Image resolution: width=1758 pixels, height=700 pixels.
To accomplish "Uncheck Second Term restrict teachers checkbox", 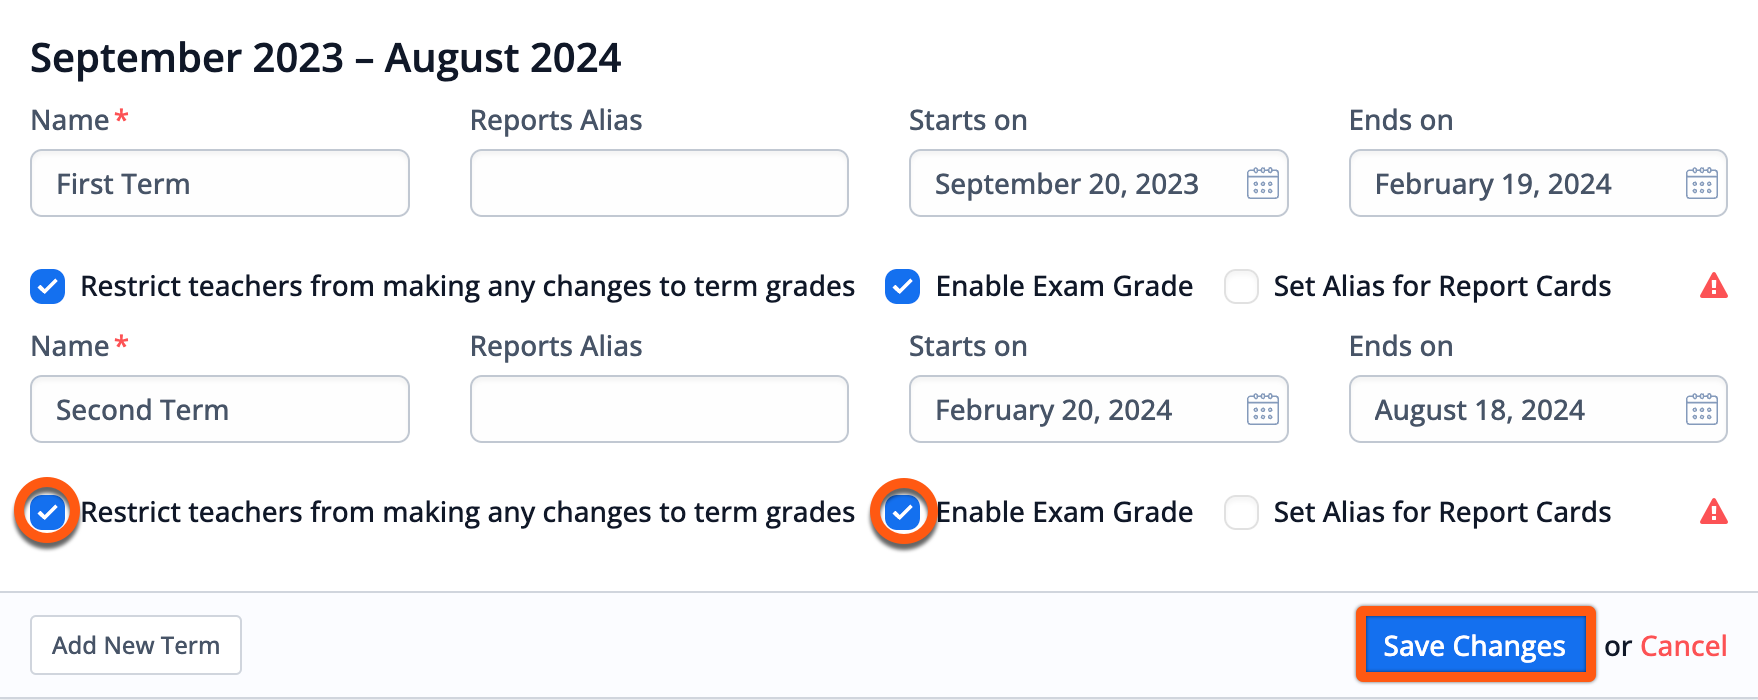I will tap(48, 512).
